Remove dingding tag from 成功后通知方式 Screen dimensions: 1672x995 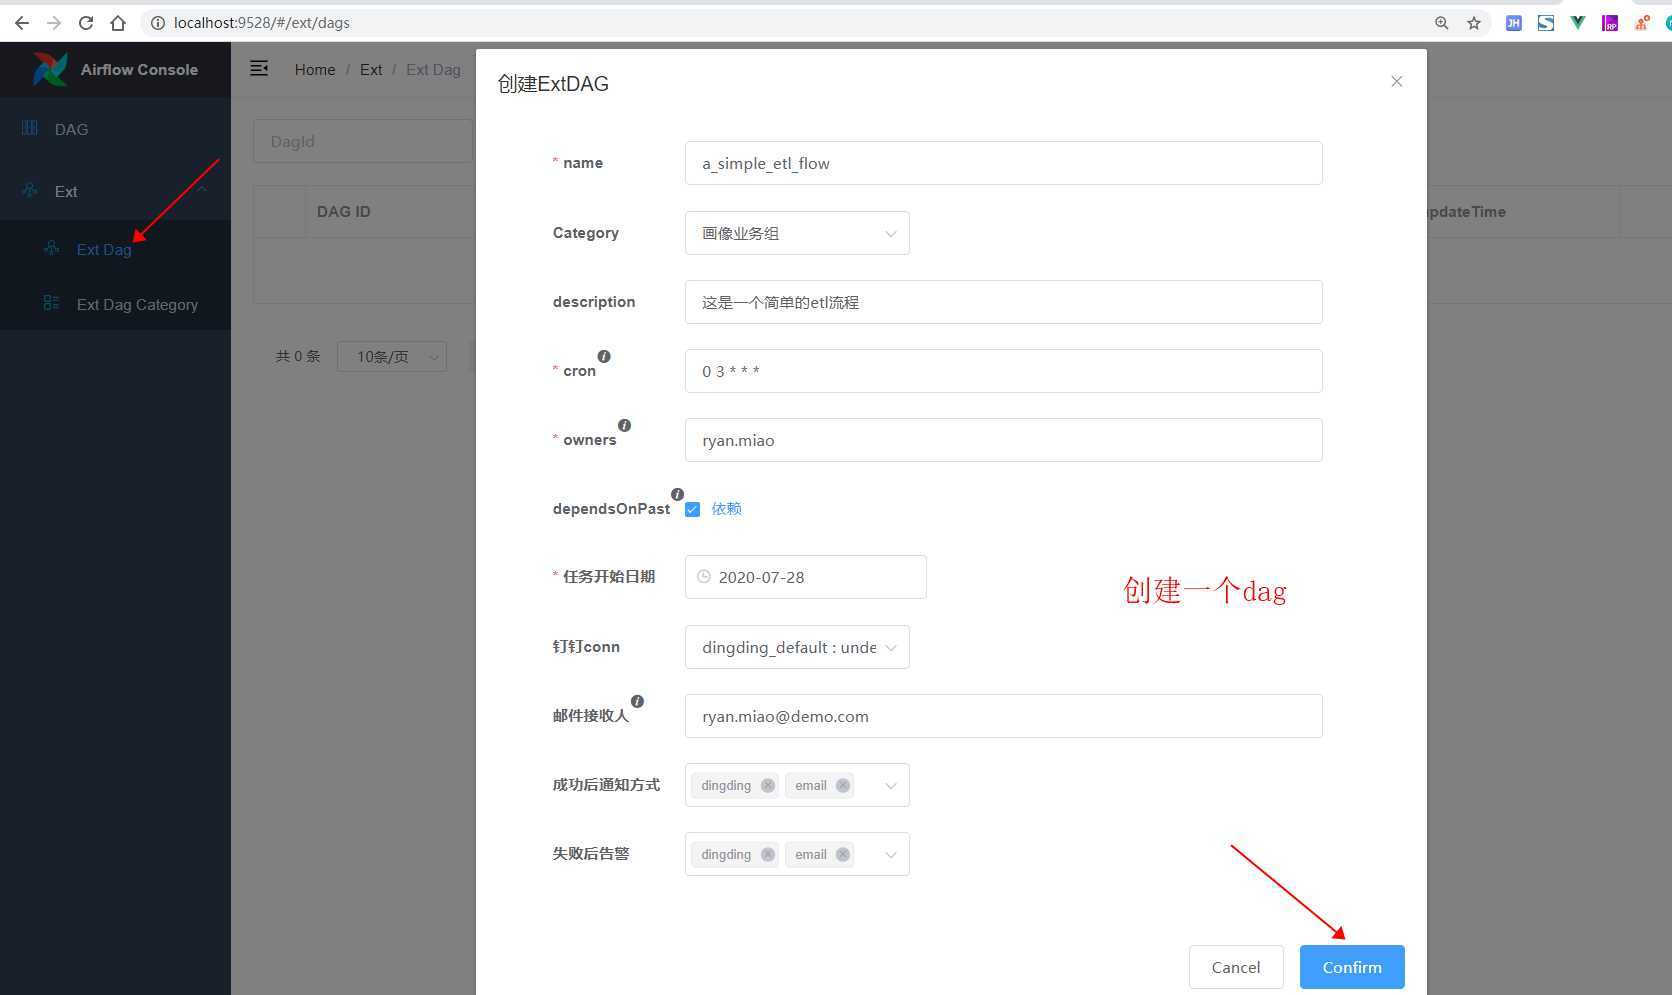pos(768,785)
